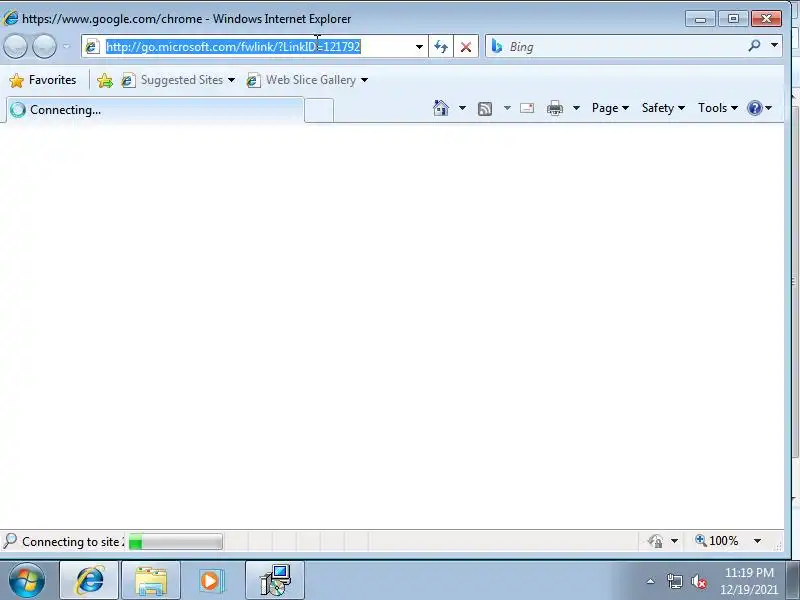This screenshot has height=600, width=800.
Task: Click the magnifier Search icon
Action: 754,46
